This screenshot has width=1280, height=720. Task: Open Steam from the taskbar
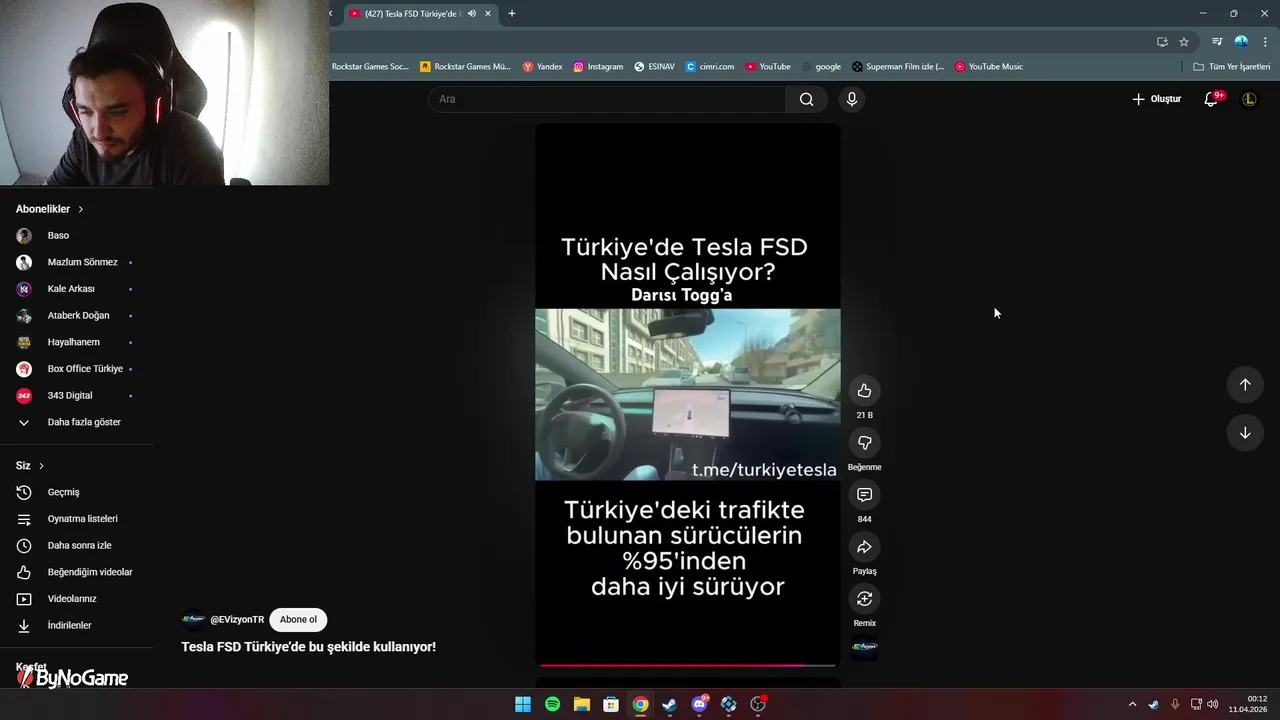point(669,705)
